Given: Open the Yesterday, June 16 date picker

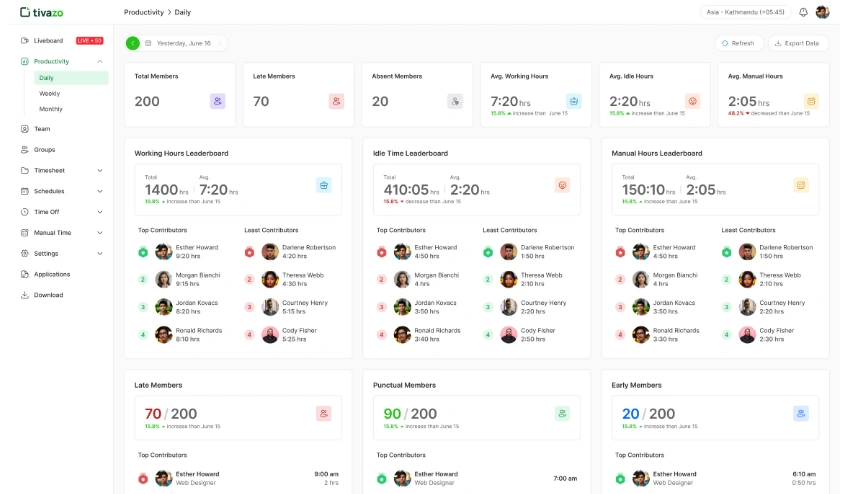Looking at the screenshot, I should [184, 43].
